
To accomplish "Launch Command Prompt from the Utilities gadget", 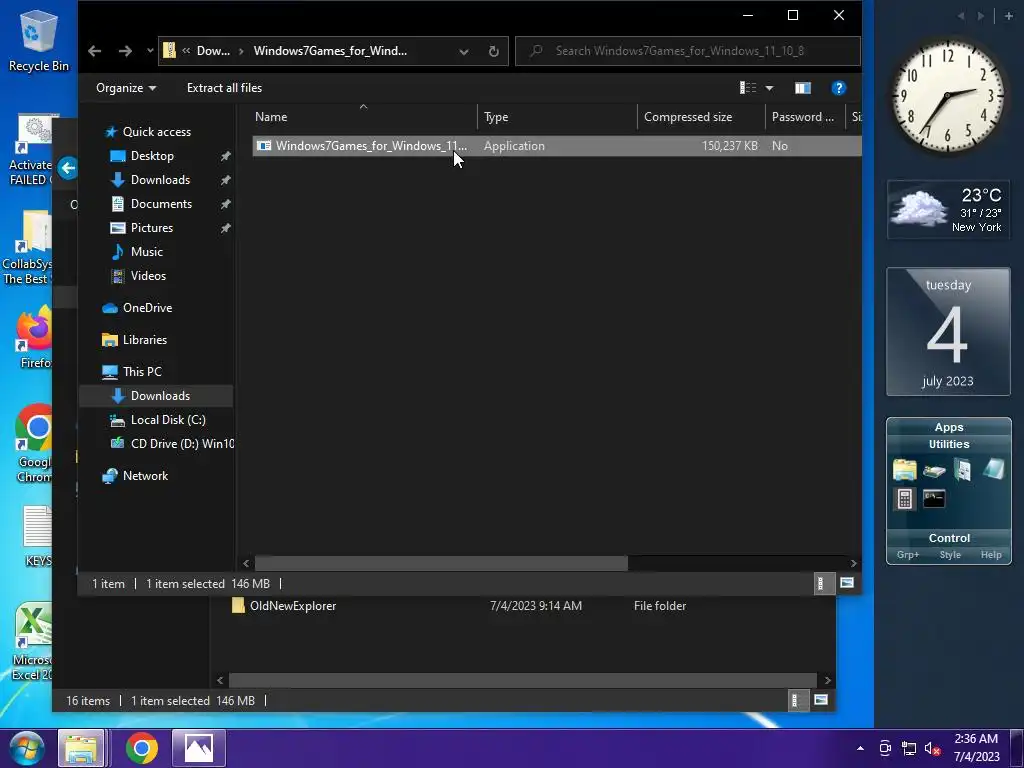I will [934, 499].
